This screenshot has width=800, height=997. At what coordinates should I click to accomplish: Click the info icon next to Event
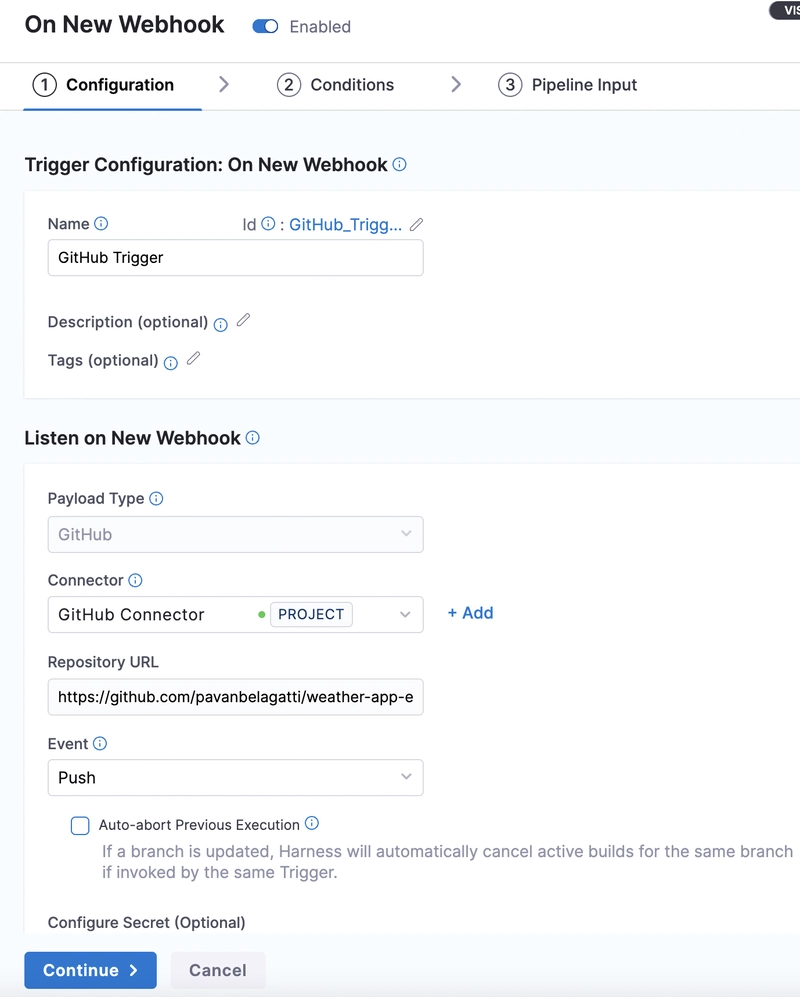click(x=100, y=744)
